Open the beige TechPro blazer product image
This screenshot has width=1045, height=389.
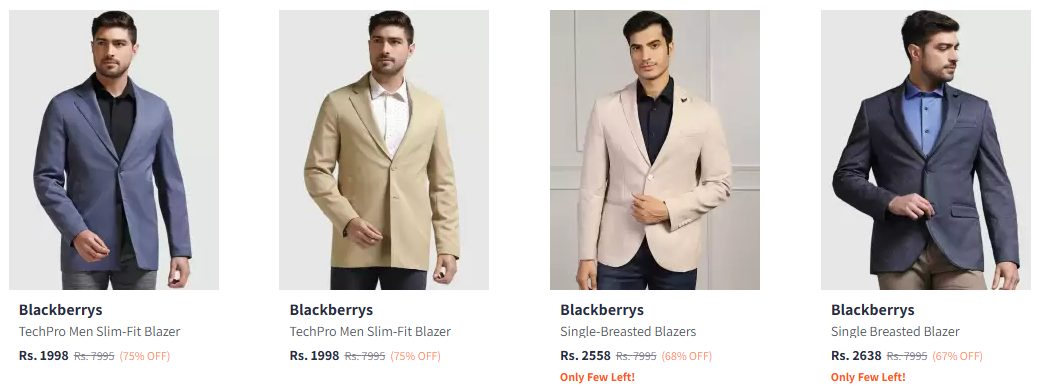tap(384, 150)
